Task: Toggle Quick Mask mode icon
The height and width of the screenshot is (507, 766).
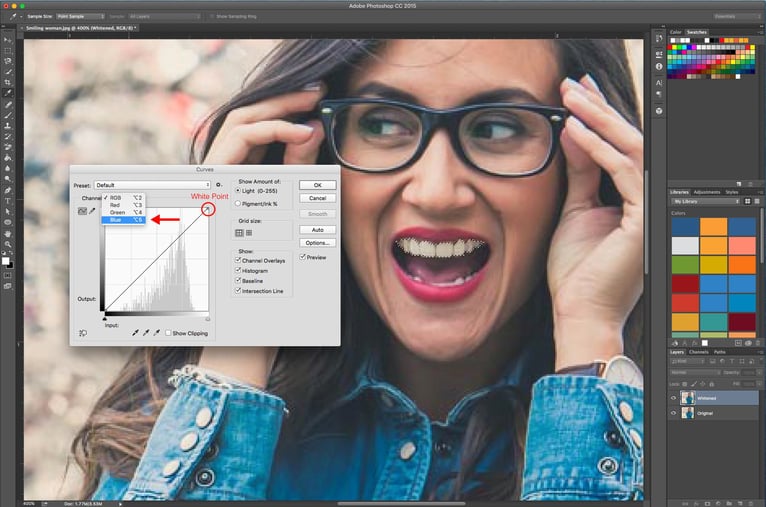Action: 7,275
